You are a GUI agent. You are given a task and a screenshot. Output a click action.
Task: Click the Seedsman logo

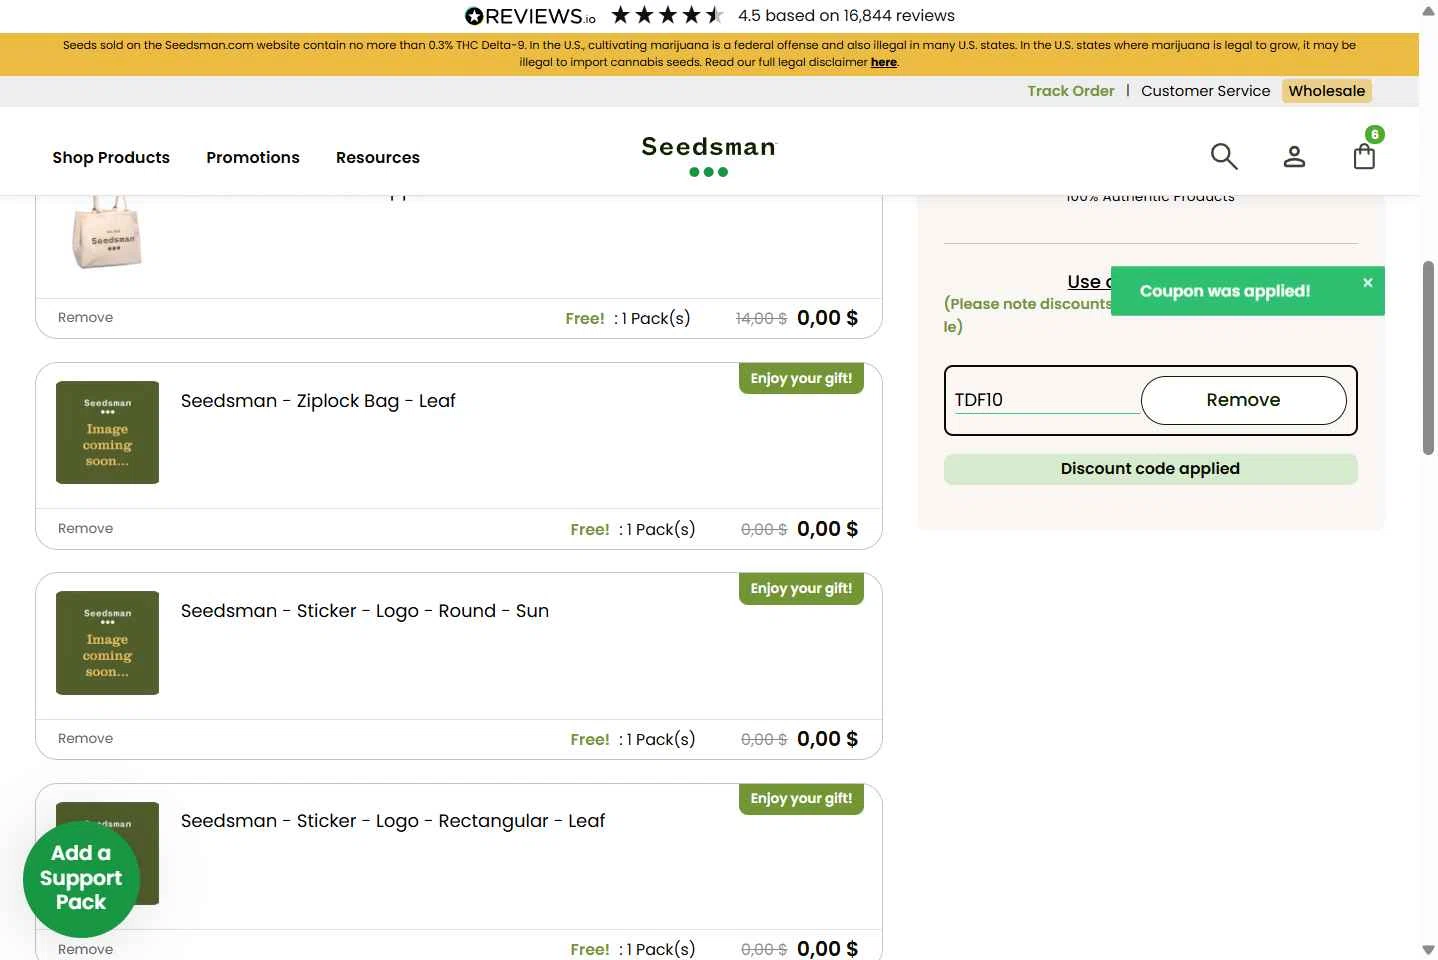[709, 155]
